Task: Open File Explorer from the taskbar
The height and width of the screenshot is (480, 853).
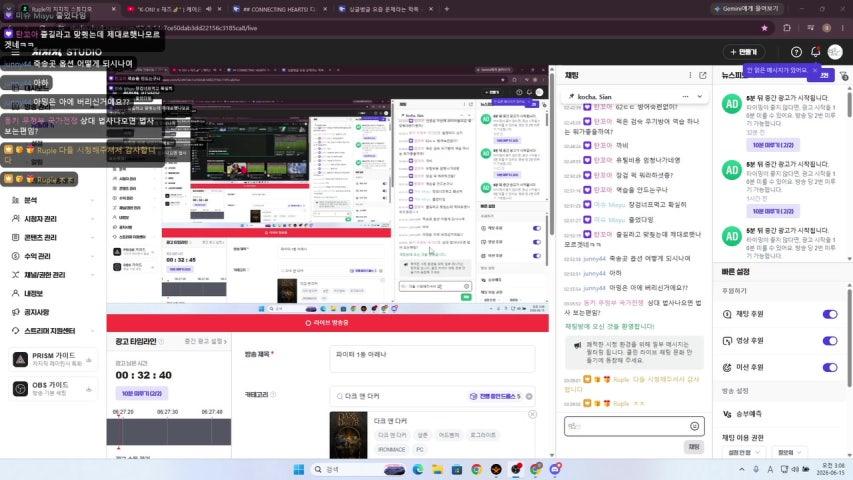Action: click(437, 469)
